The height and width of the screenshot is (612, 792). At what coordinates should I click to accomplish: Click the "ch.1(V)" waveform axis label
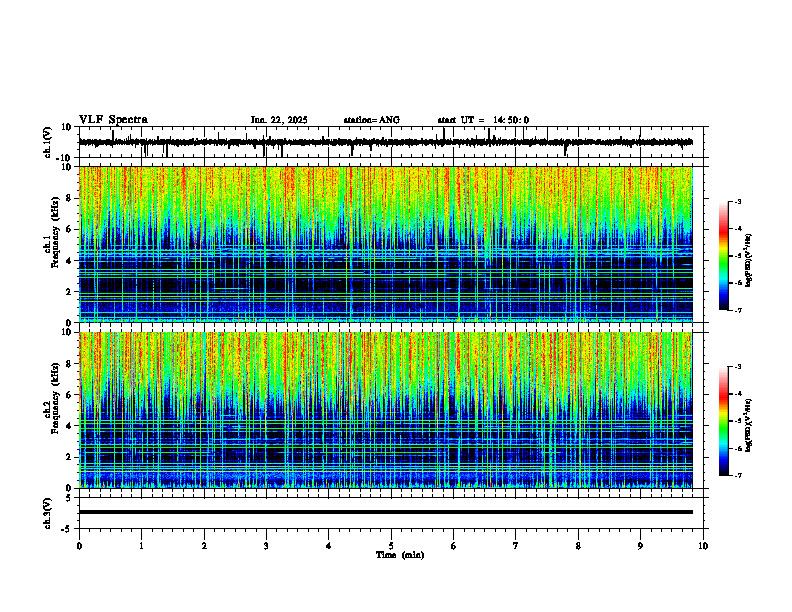[x=48, y=142]
